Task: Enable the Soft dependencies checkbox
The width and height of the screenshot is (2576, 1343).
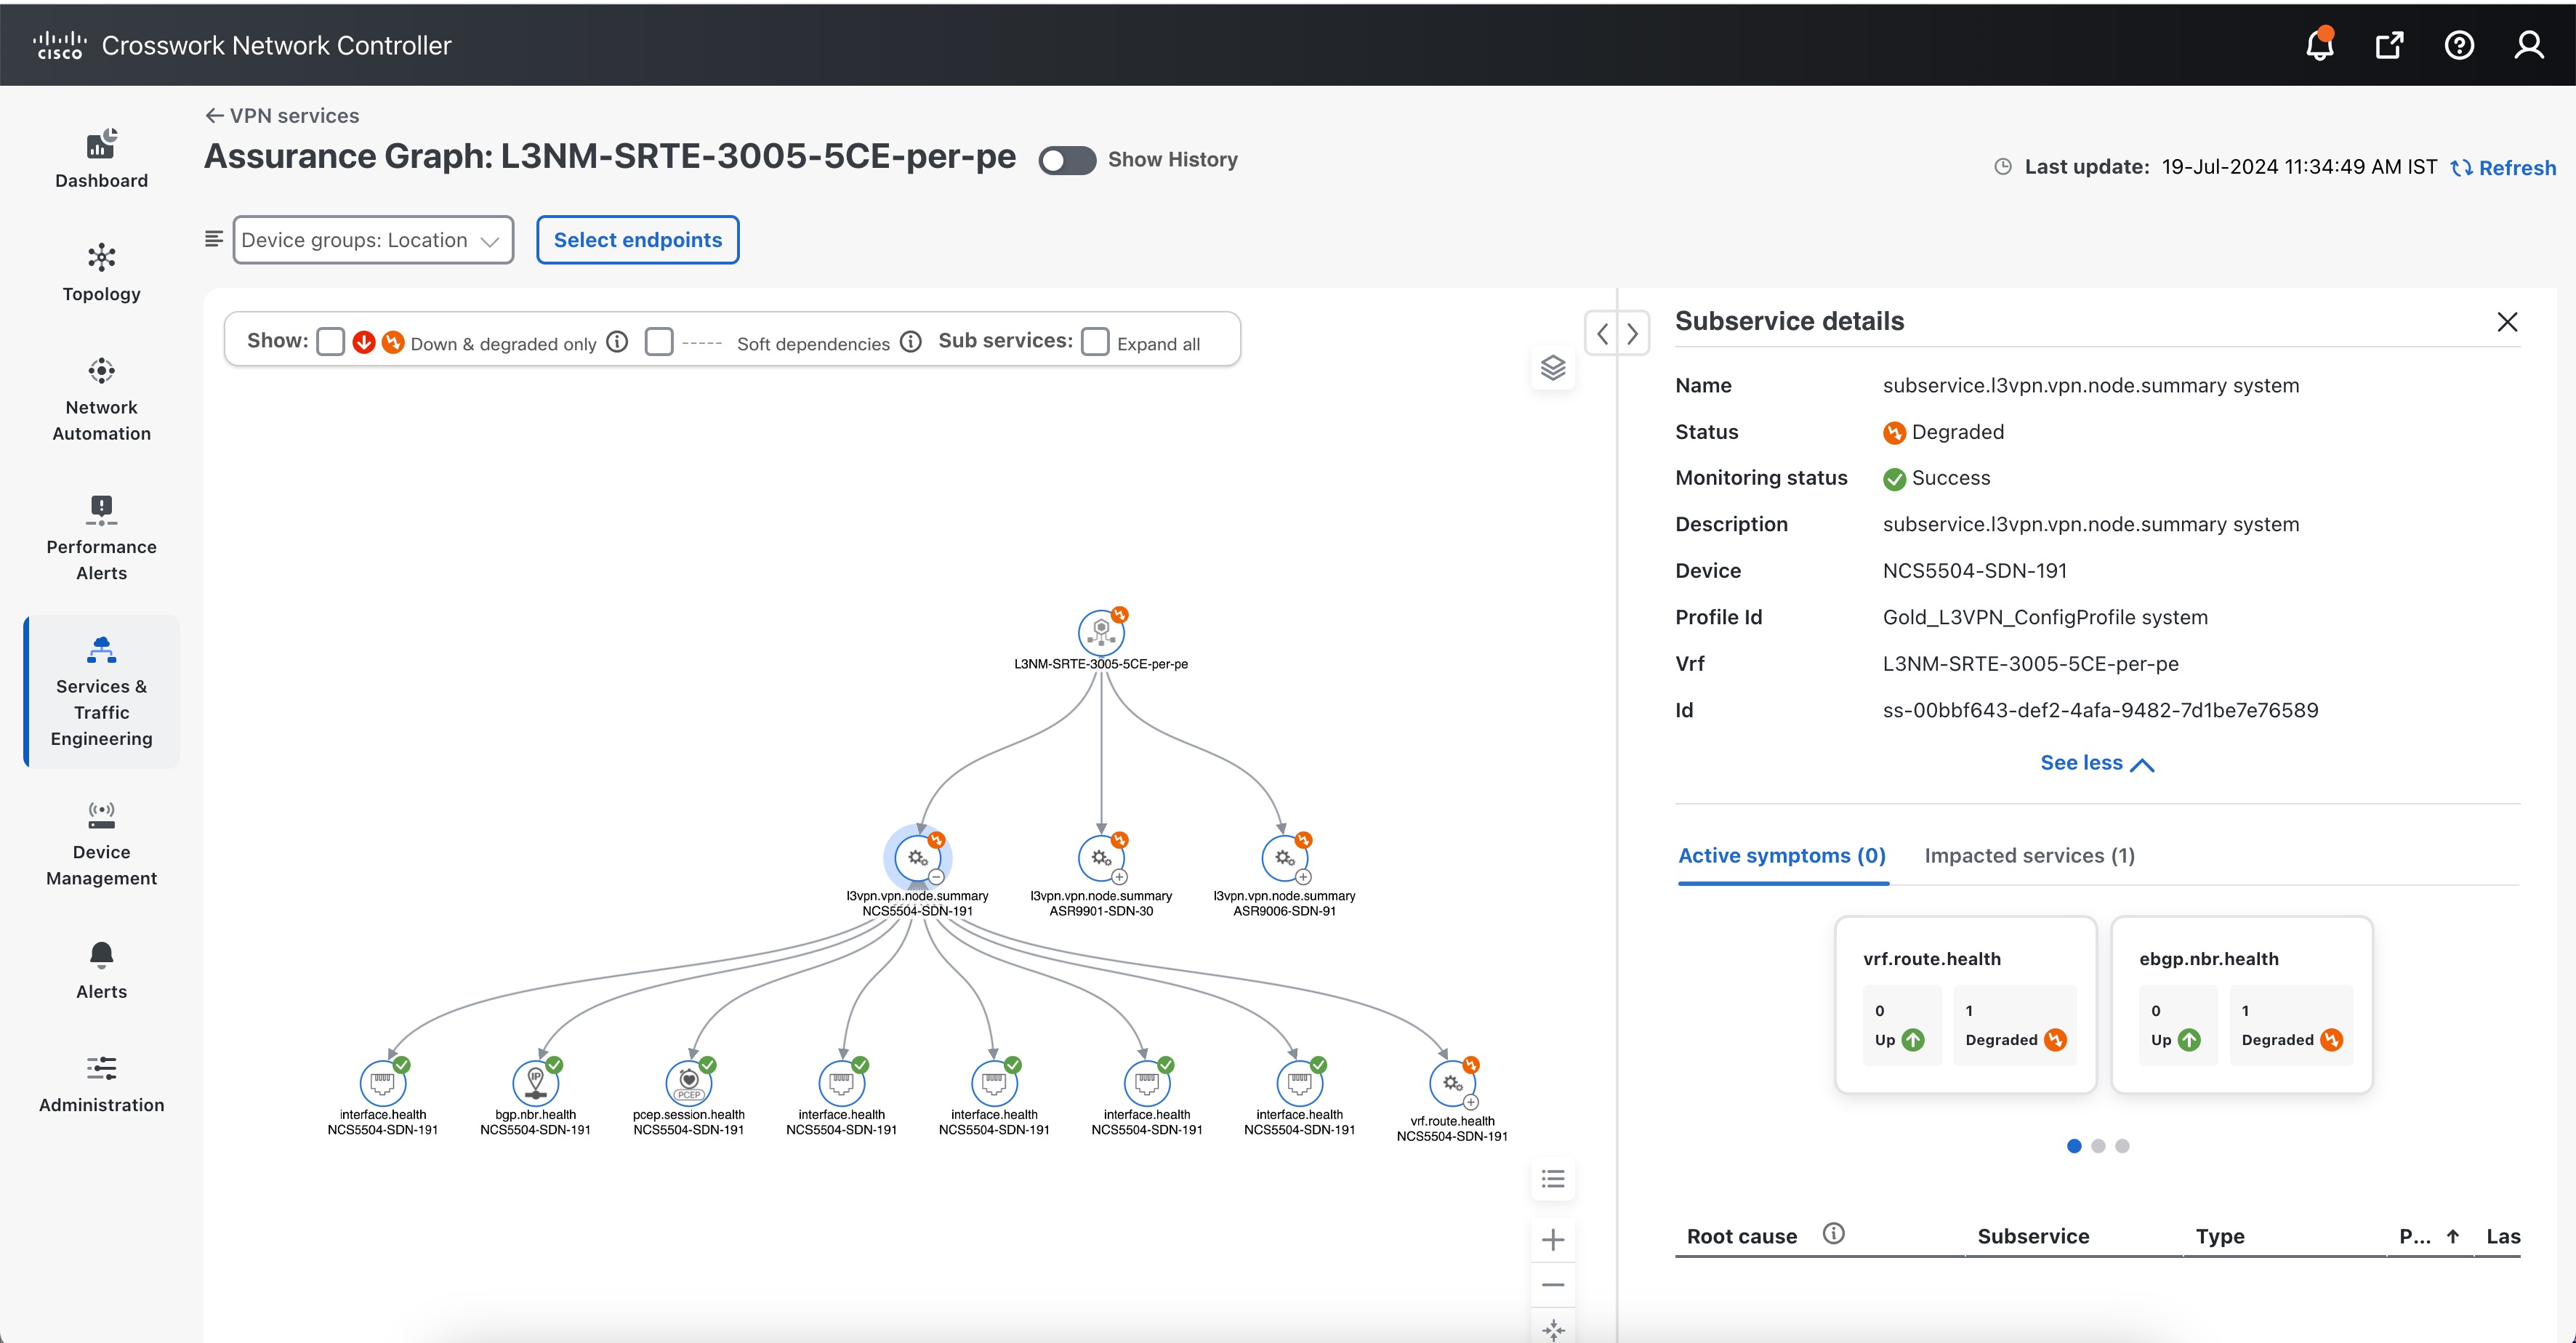Action: (x=659, y=342)
